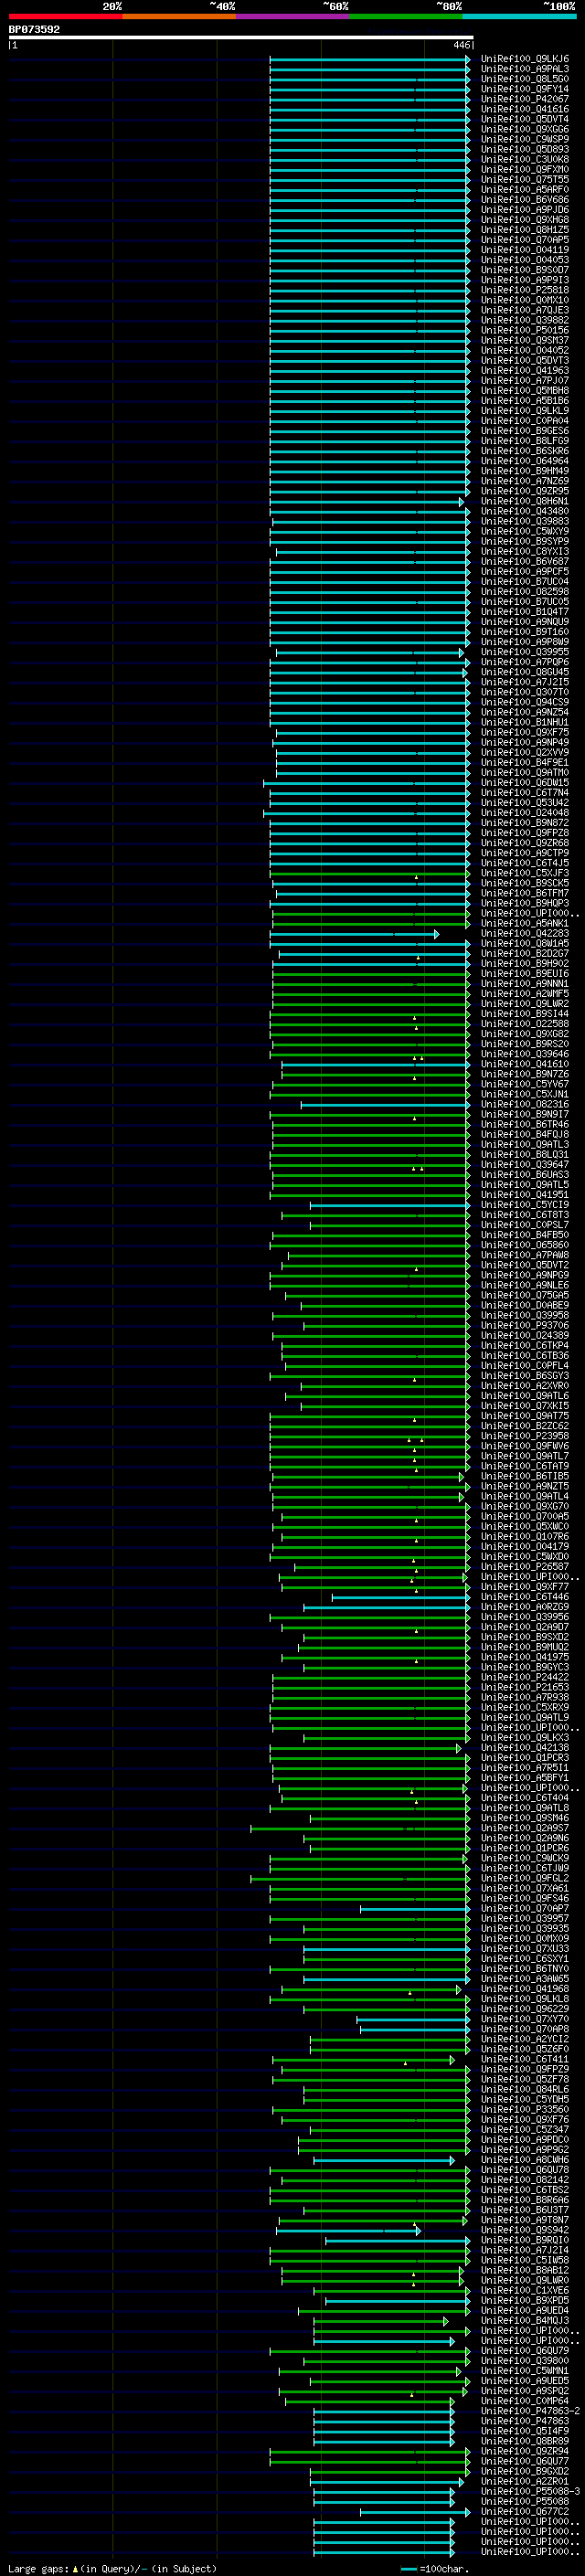Click hit label UniRef100_C6T446

tap(525, 1597)
